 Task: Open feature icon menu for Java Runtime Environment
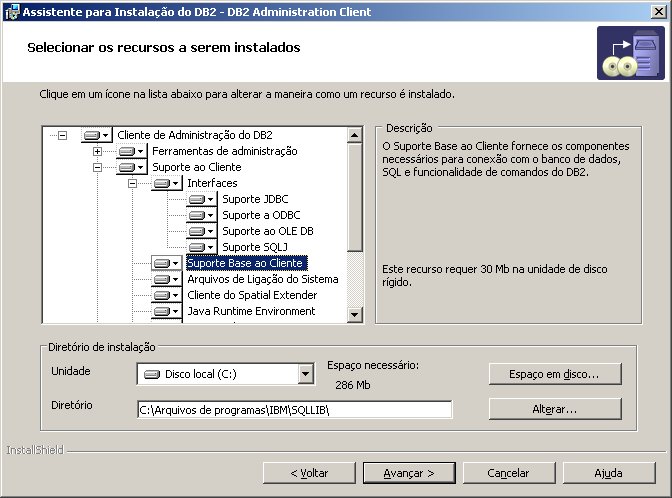pos(167,311)
